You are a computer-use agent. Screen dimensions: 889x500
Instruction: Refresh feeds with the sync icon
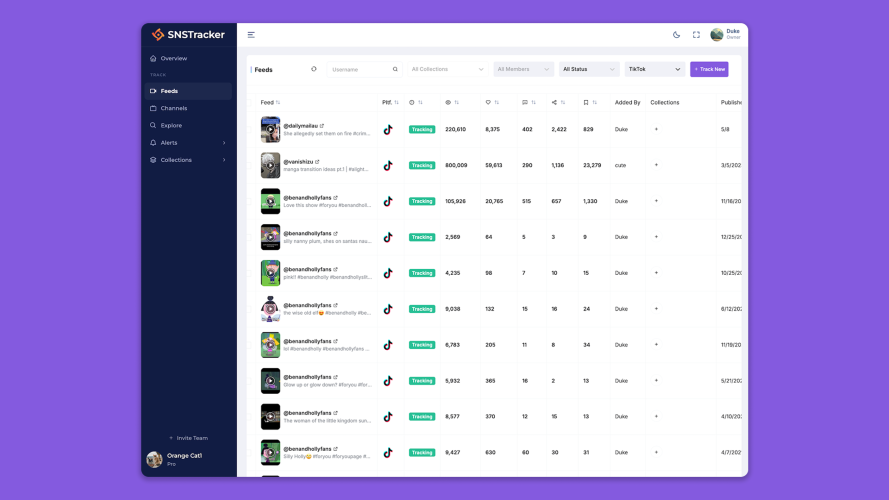314,69
